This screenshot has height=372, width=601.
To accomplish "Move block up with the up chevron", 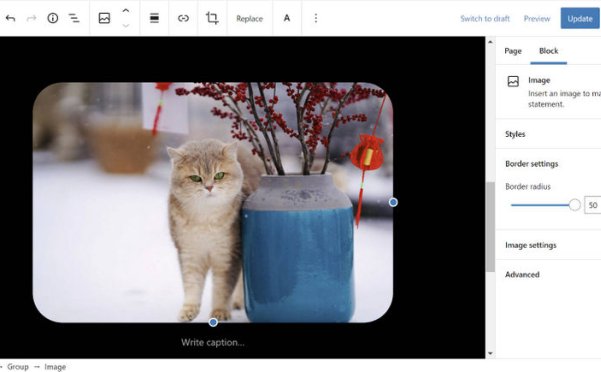I will coord(126,10).
